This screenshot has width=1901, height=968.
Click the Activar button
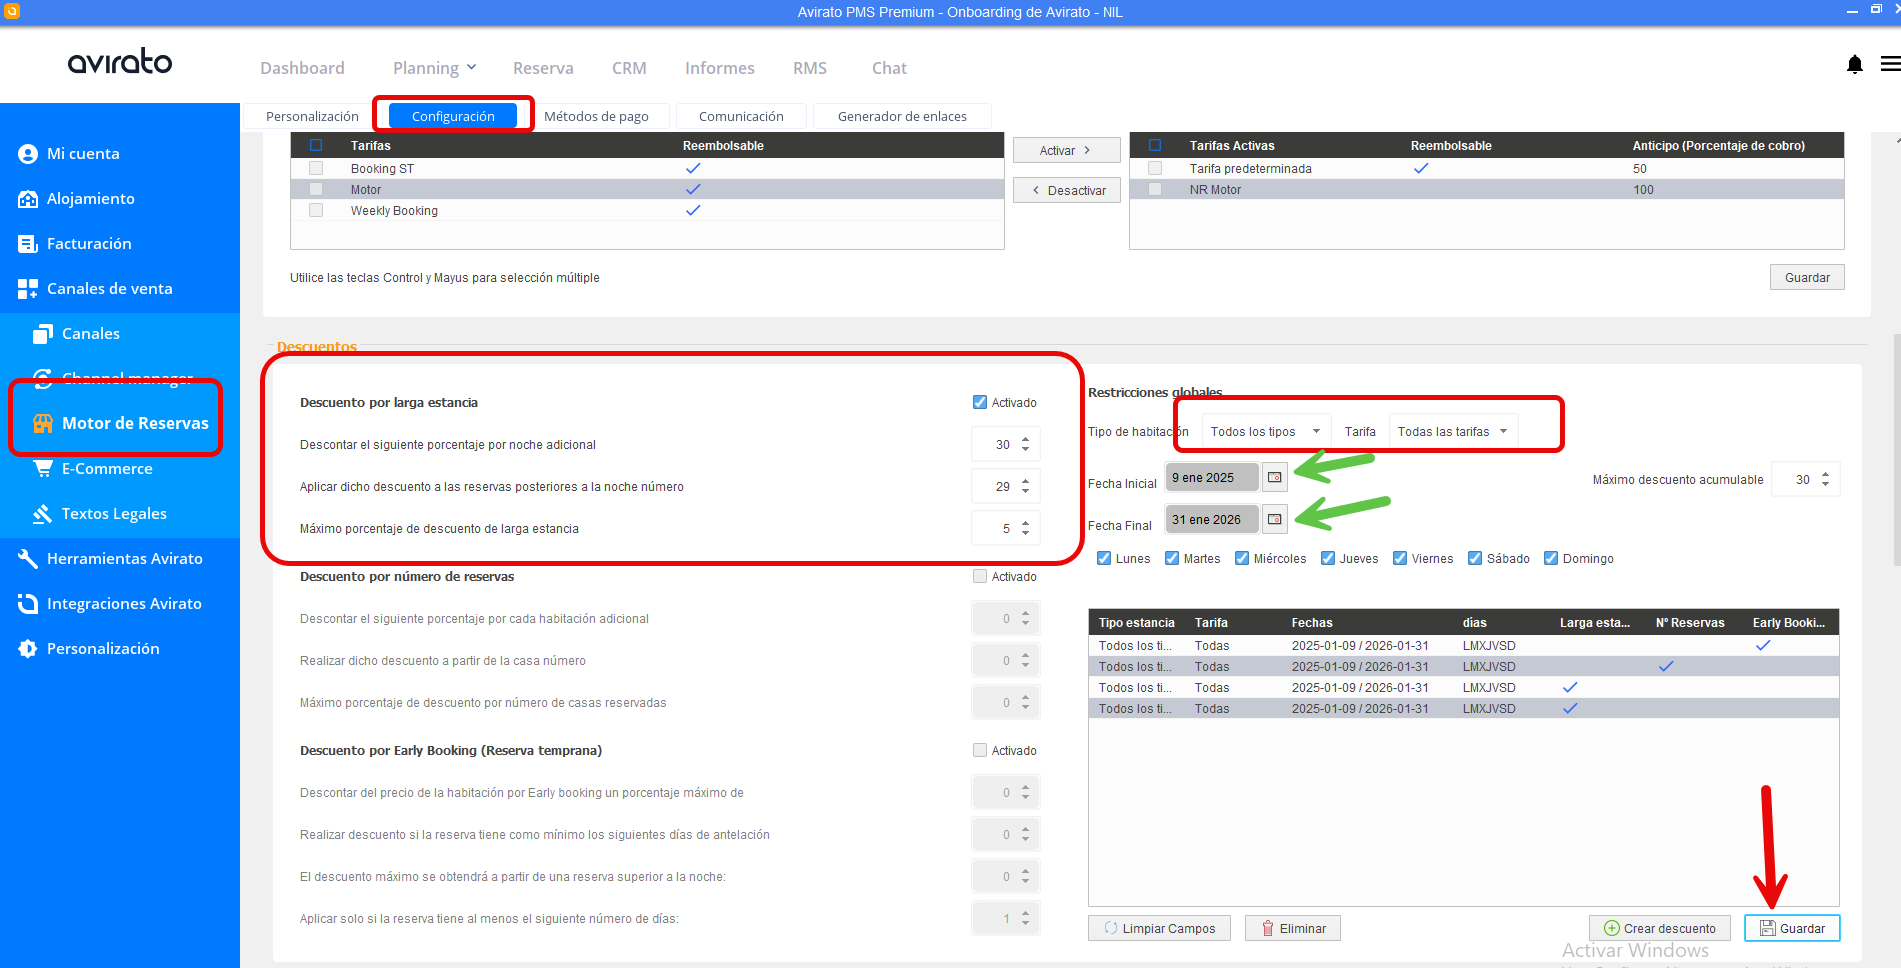tap(1066, 151)
